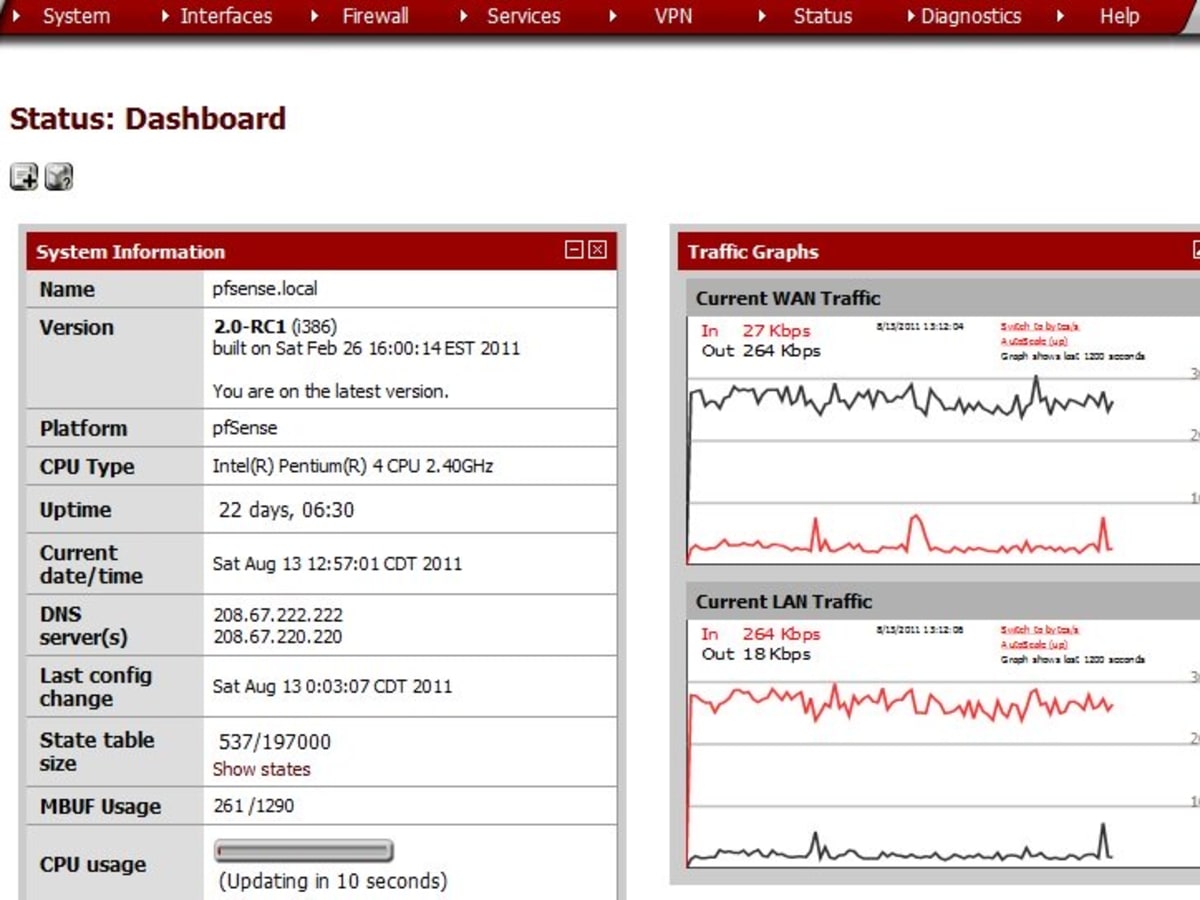Open the System menu
This screenshot has width=1200, height=900.
(76, 16)
